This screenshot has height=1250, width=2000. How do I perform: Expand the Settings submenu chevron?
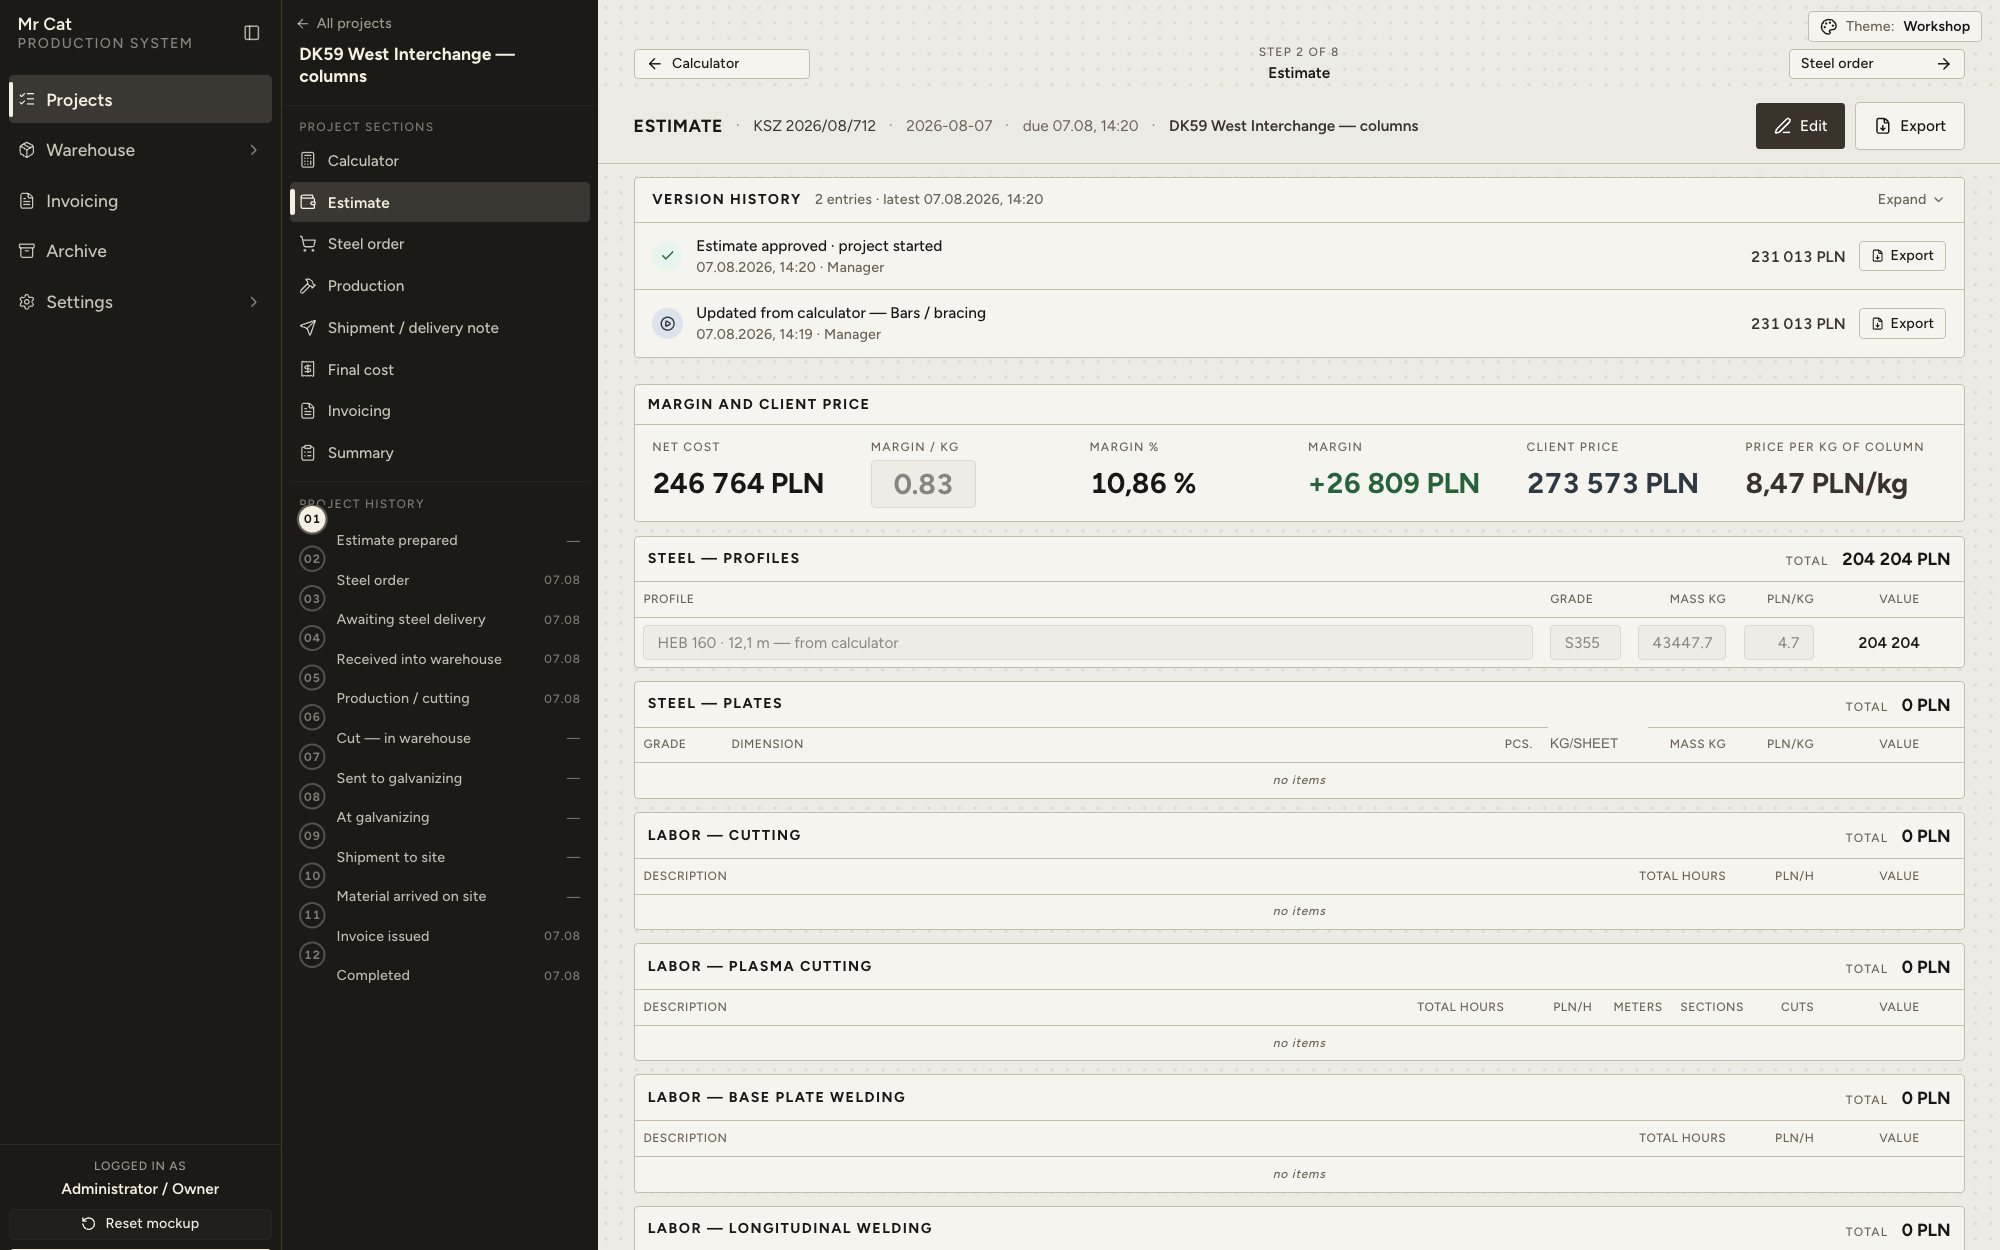click(253, 302)
